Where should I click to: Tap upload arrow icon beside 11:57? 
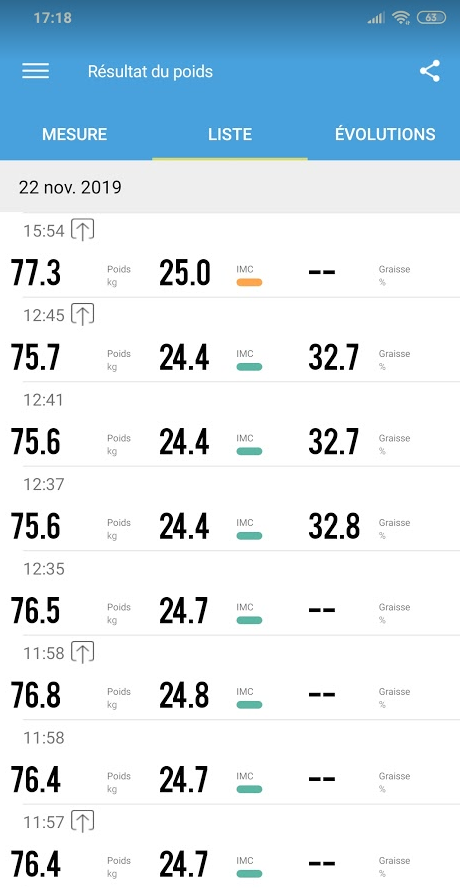click(x=83, y=821)
